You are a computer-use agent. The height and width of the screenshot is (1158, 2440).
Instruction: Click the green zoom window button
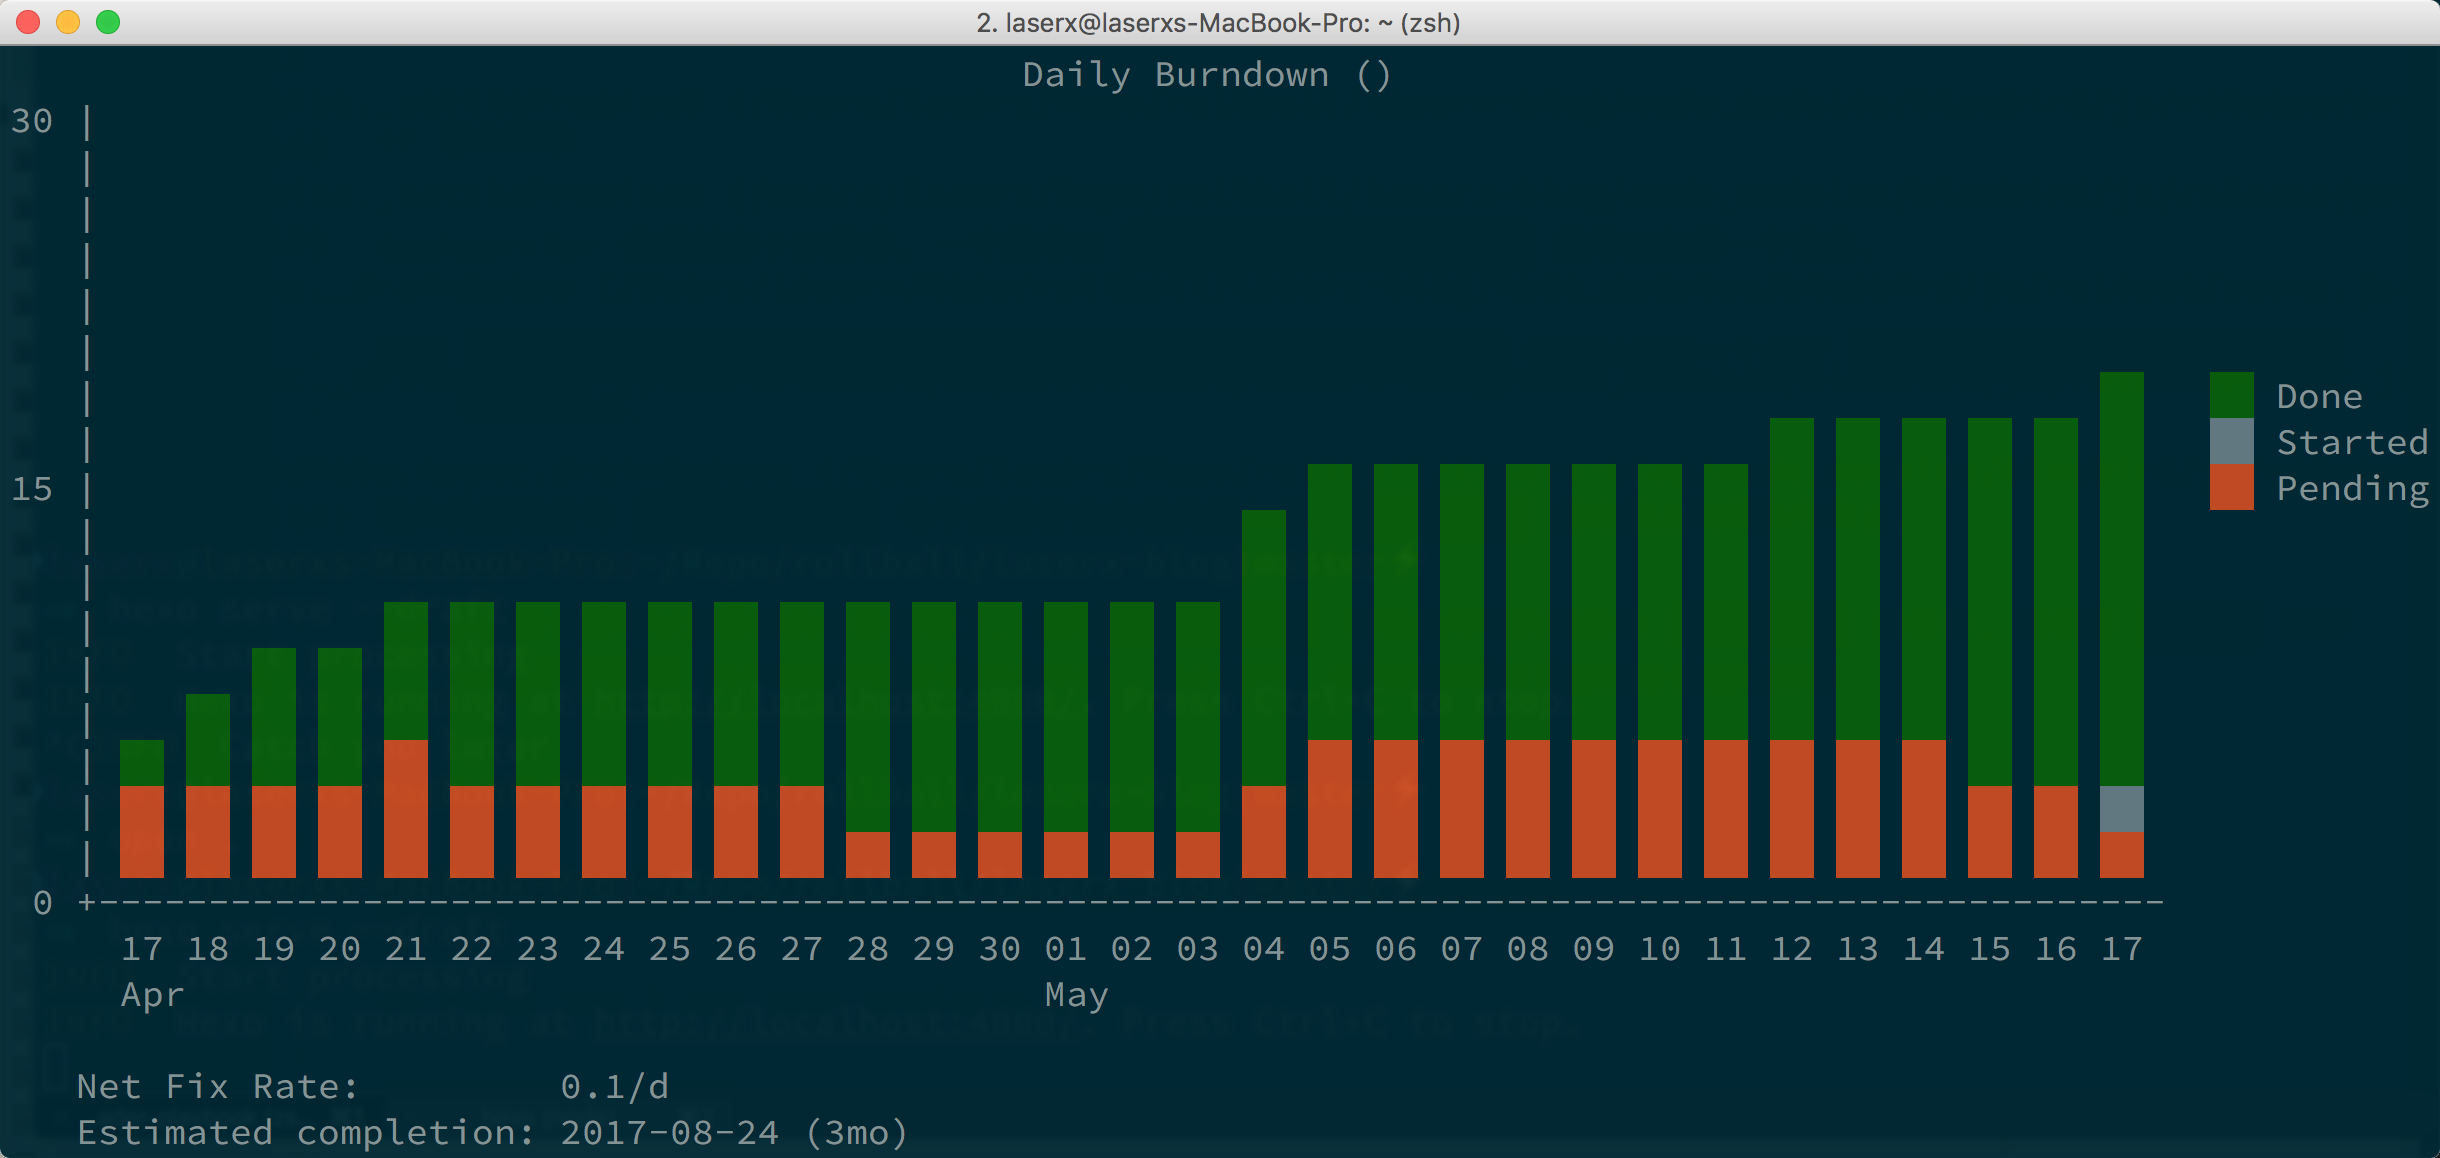tap(108, 22)
